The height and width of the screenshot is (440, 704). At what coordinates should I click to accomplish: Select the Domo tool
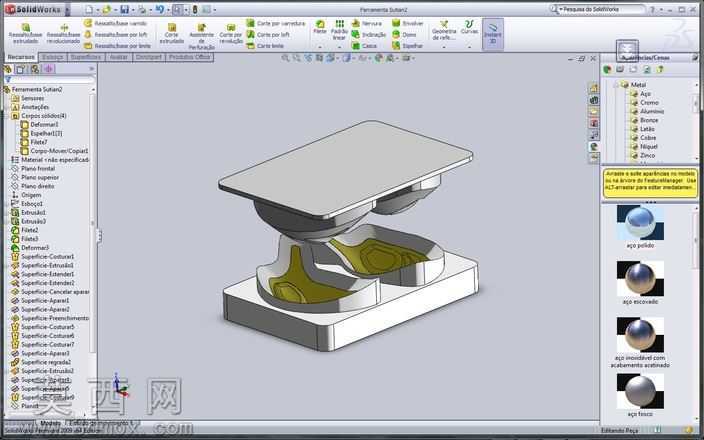[404, 34]
